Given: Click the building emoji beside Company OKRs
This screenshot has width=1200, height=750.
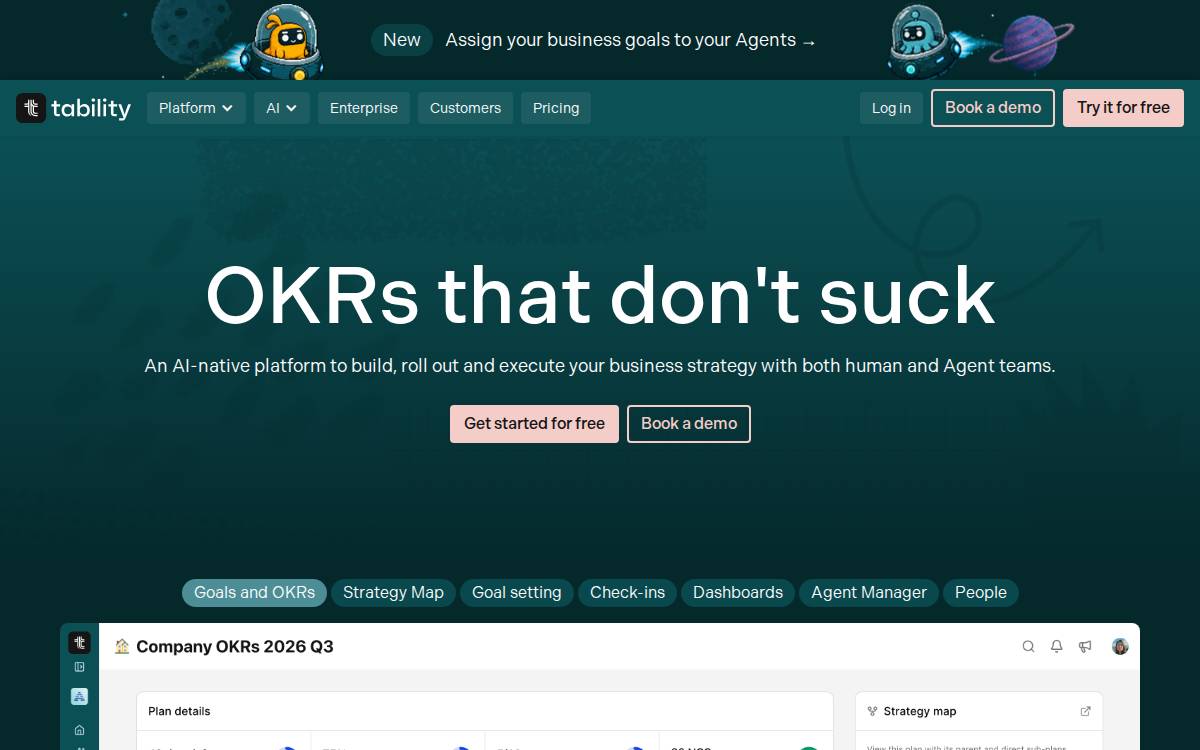Looking at the screenshot, I should (122, 647).
